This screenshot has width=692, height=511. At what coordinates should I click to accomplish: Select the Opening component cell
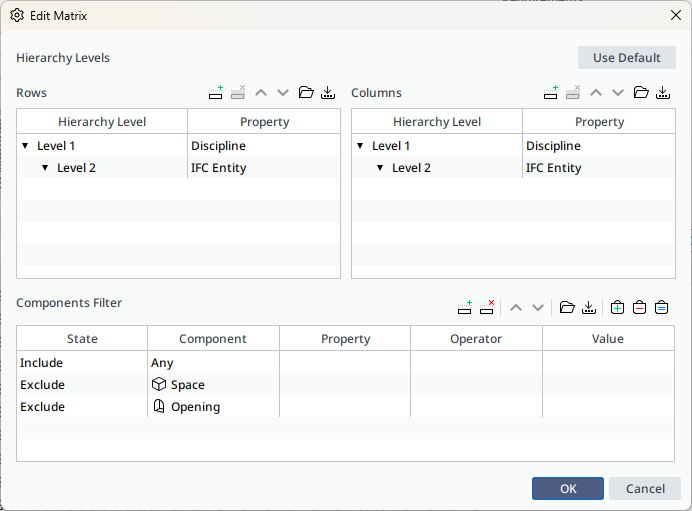pos(213,406)
